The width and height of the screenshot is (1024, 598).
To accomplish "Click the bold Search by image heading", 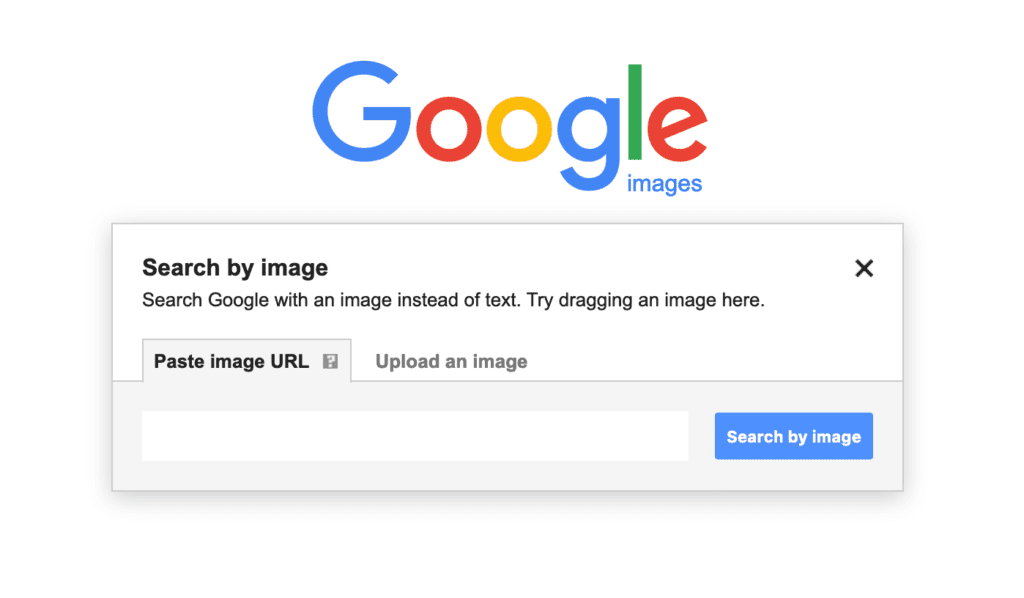I will (x=235, y=268).
